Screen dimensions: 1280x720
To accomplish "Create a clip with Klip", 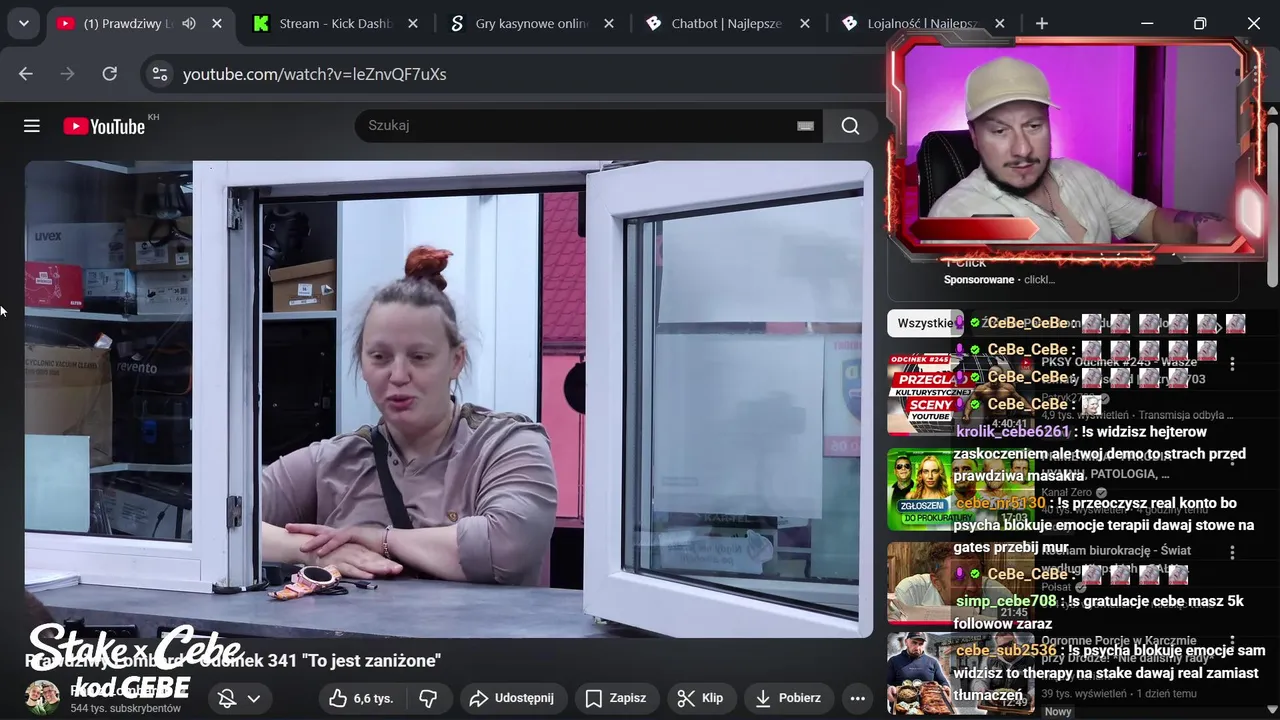I will click(700, 698).
